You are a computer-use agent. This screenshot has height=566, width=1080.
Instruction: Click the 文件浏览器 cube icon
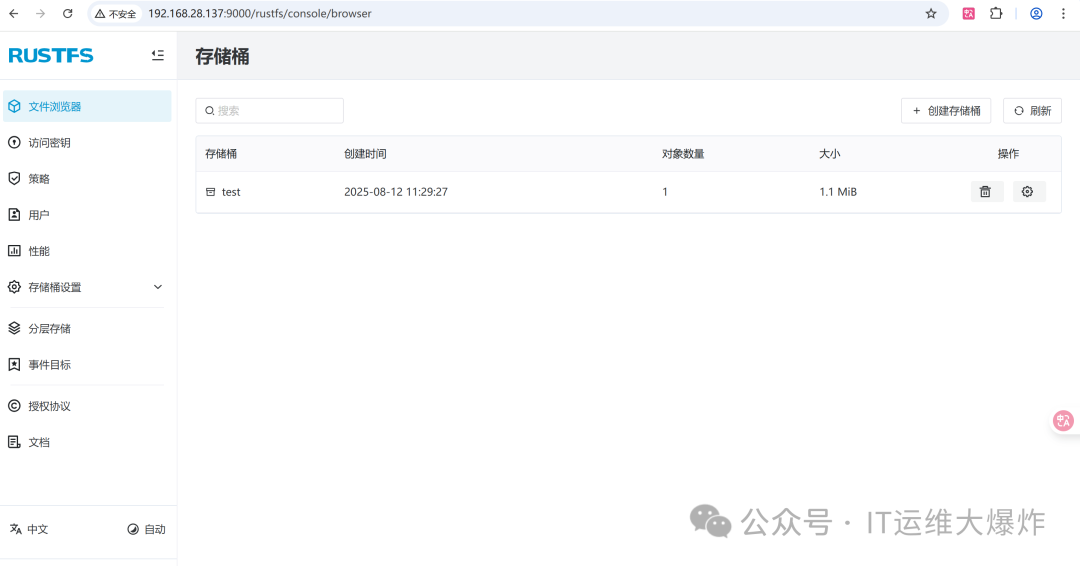(x=14, y=106)
